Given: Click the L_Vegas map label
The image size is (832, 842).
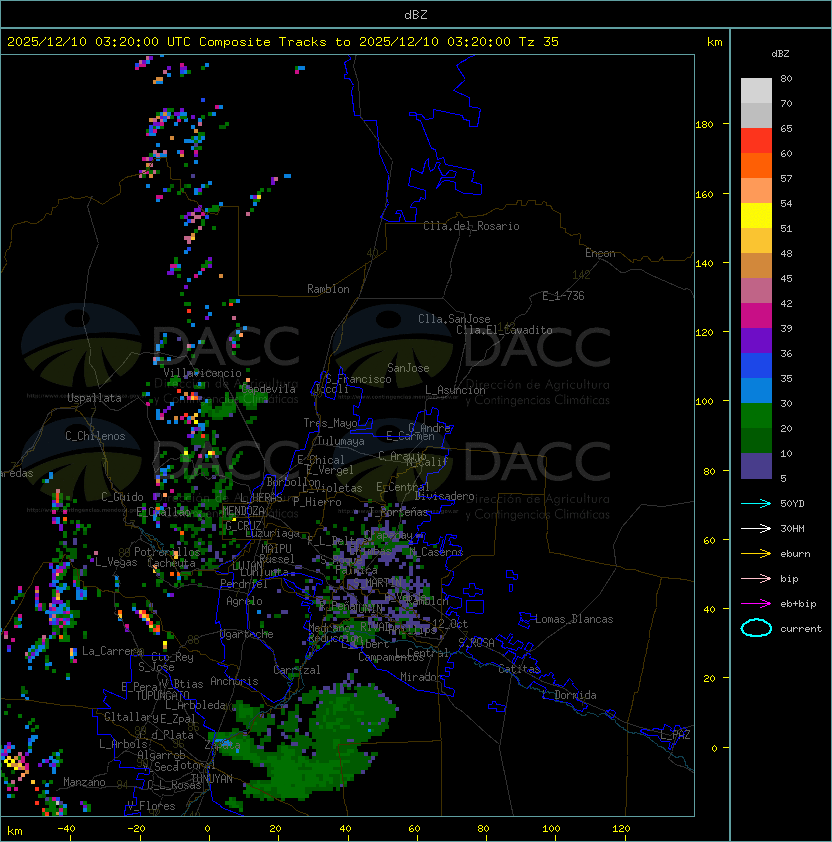Looking at the screenshot, I should point(116,562).
